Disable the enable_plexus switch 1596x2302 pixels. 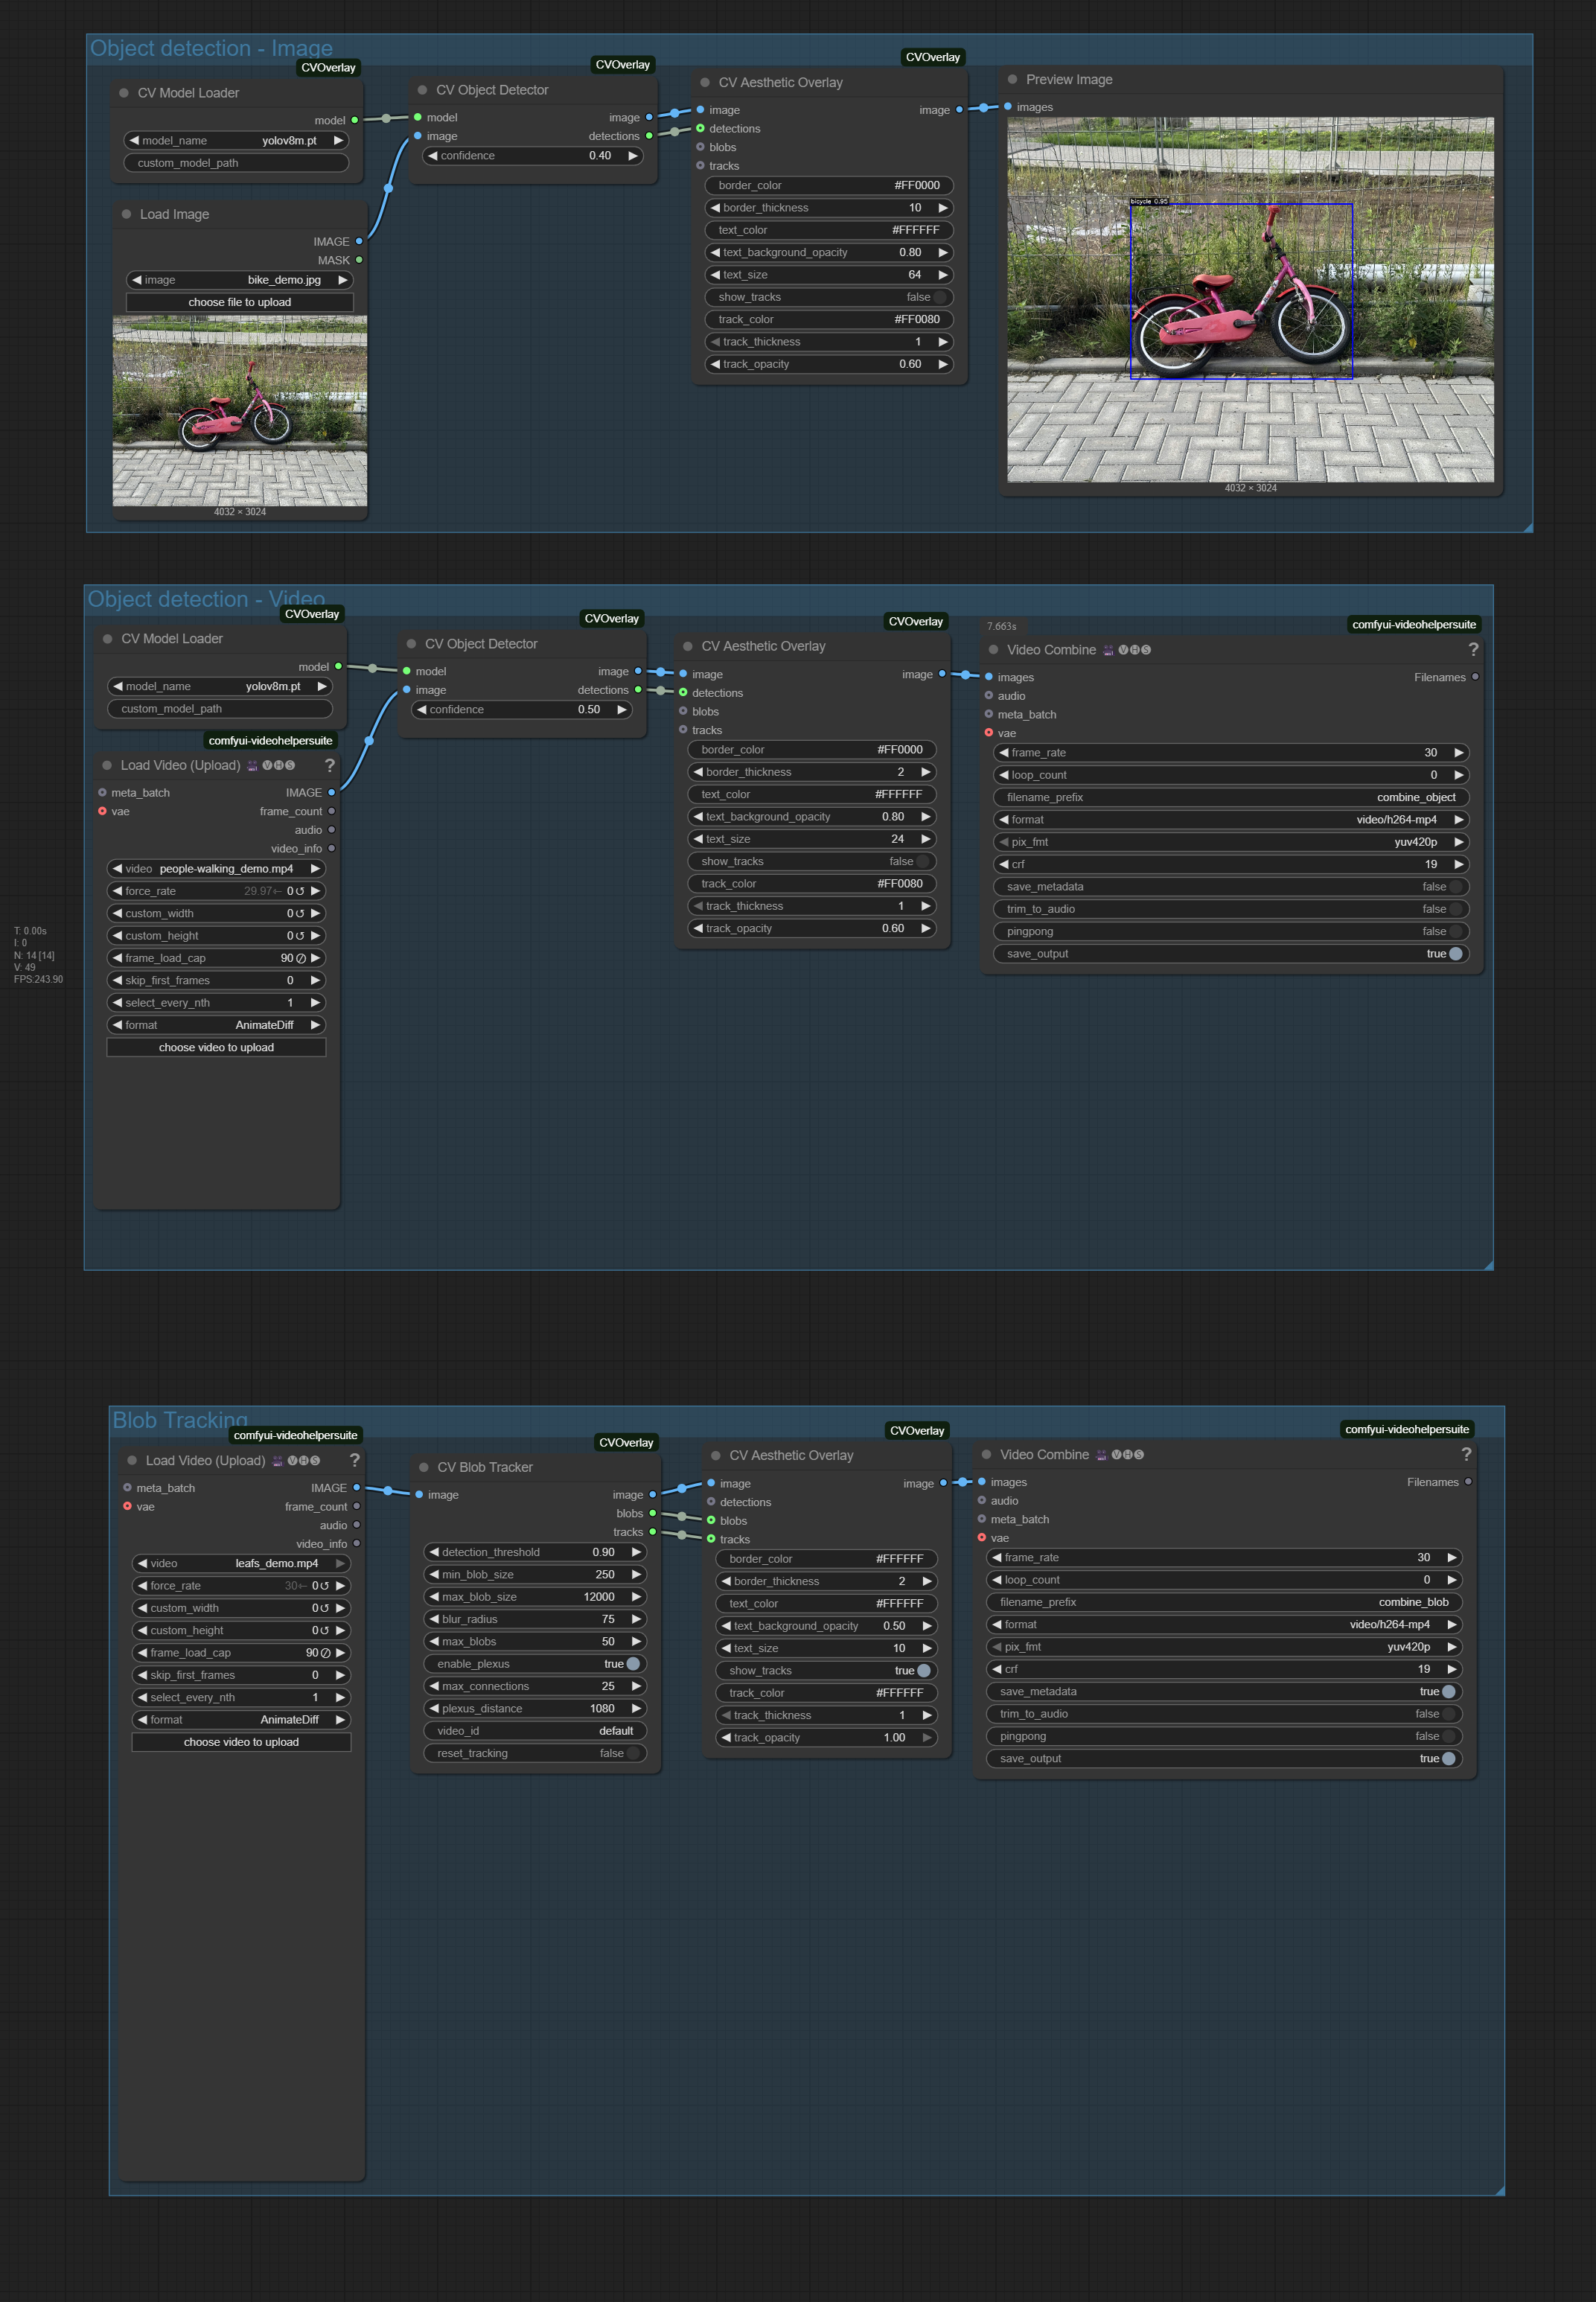pyautogui.click(x=535, y=1664)
